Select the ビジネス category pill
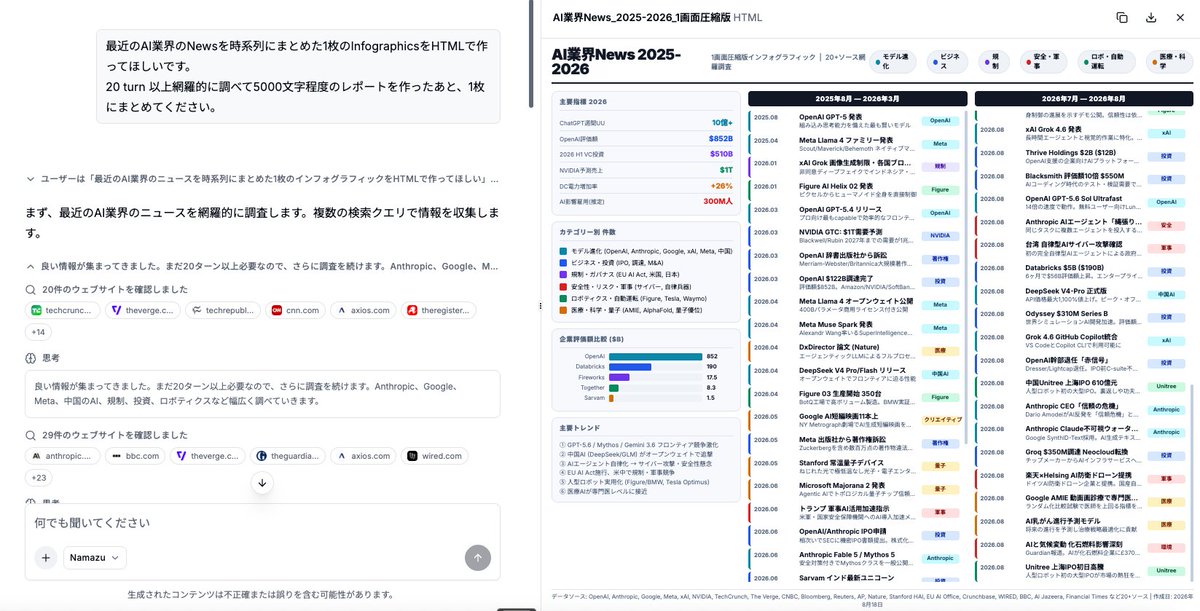This screenshot has height=611, width=1200. pyautogui.click(x=947, y=60)
